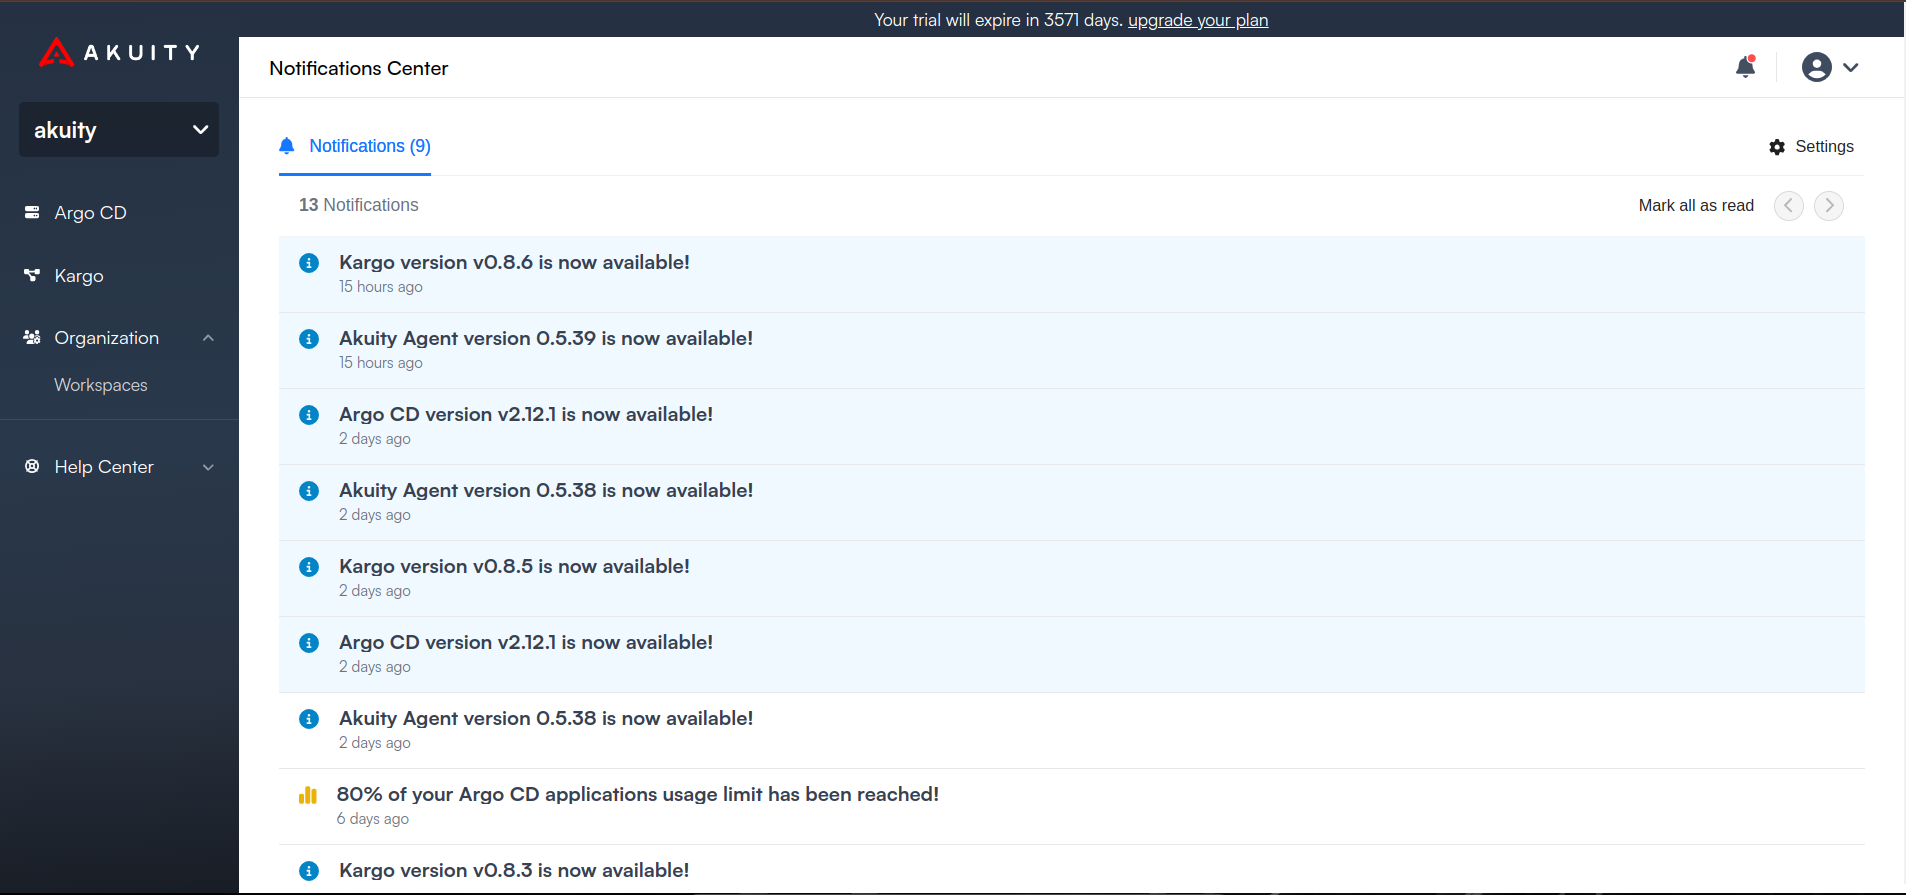Image resolution: width=1906 pixels, height=895 pixels.
Task: Open Organization menu item
Action: 107,338
